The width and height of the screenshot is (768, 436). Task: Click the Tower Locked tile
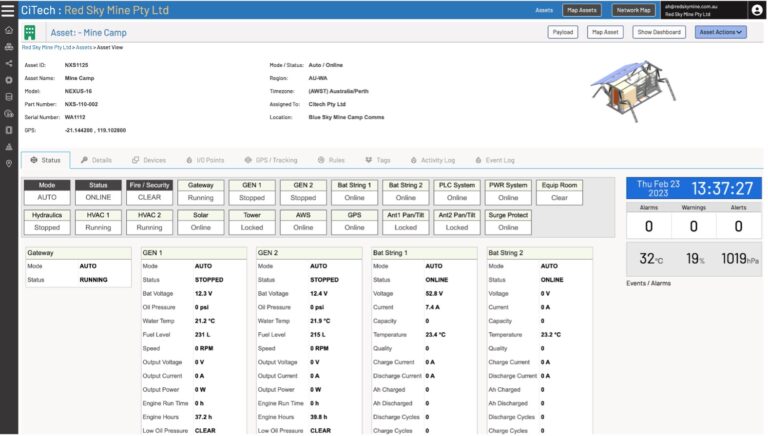252,221
